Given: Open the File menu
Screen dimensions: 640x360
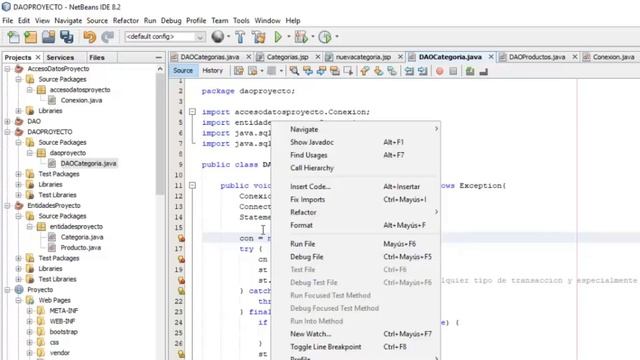Looking at the screenshot, I should tap(7, 20).
